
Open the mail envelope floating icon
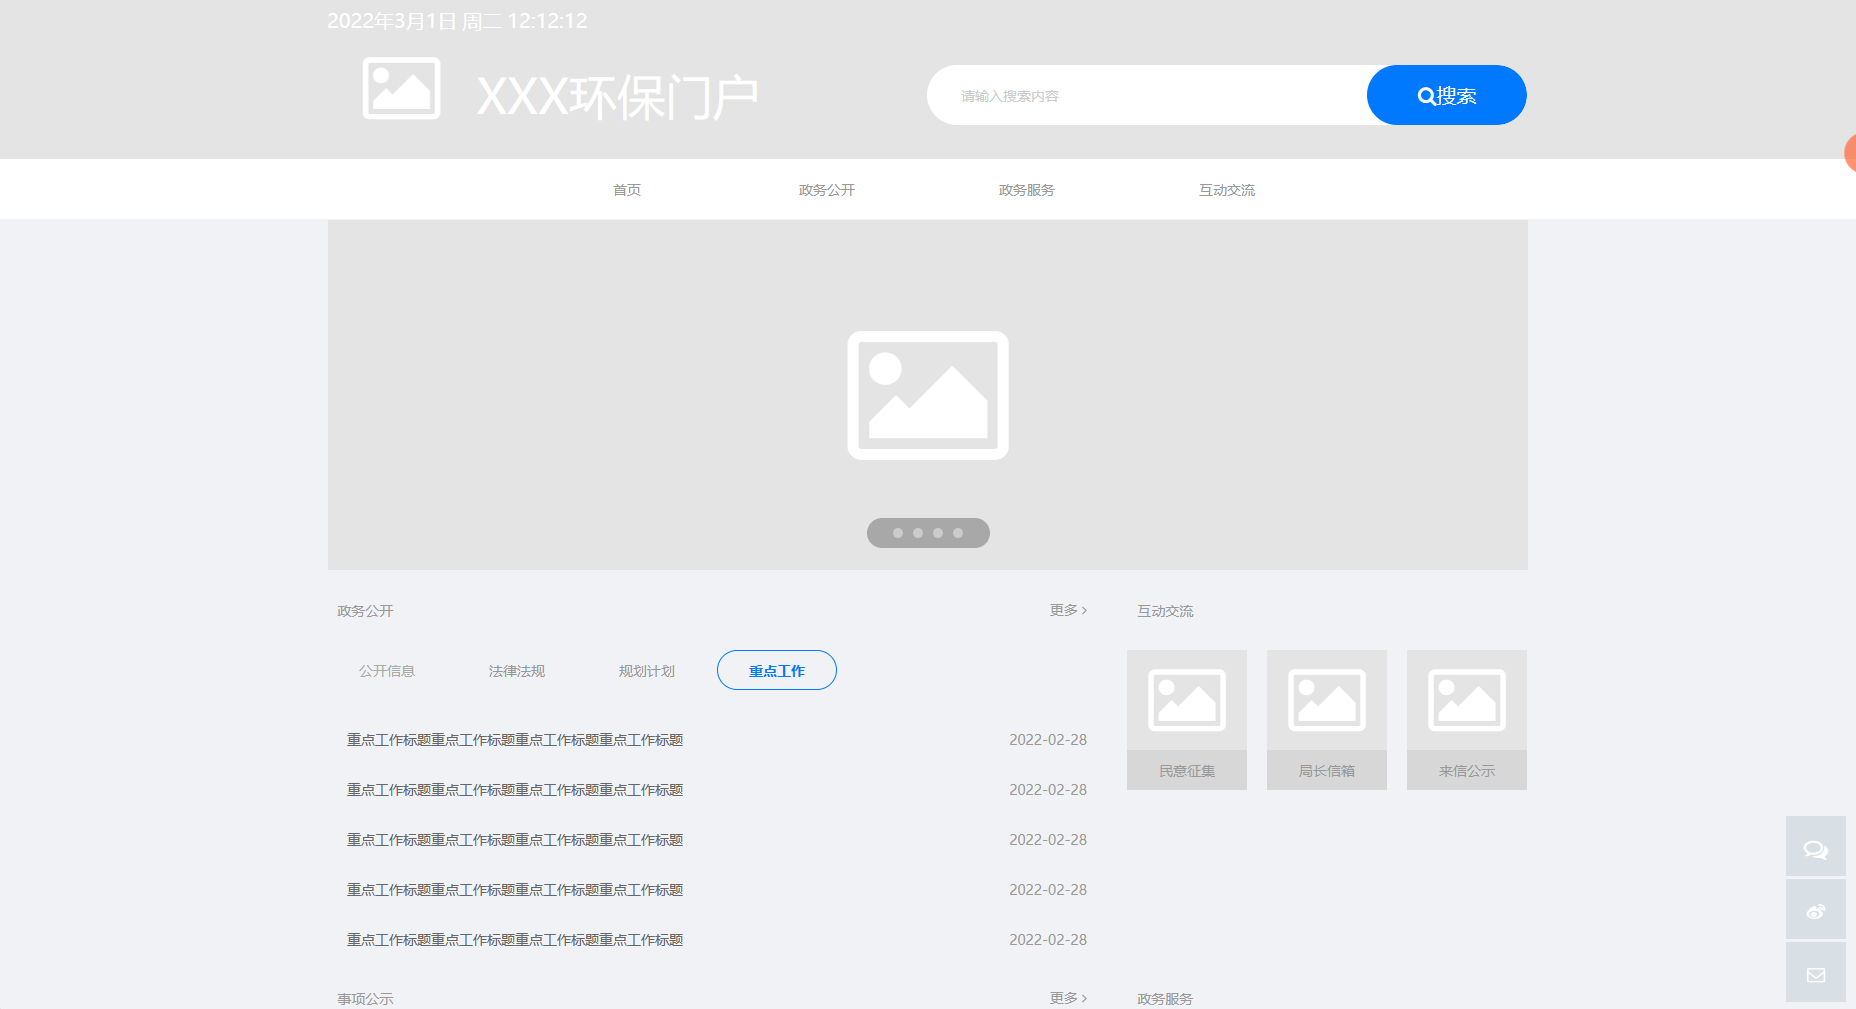pos(1816,972)
